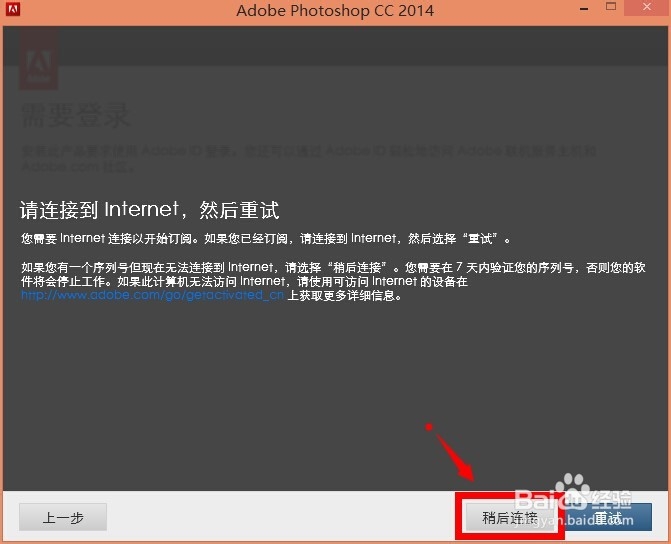Viewport: 671px width, 544px height.
Task: Click the 重试 (Retry) button
Action: (609, 517)
